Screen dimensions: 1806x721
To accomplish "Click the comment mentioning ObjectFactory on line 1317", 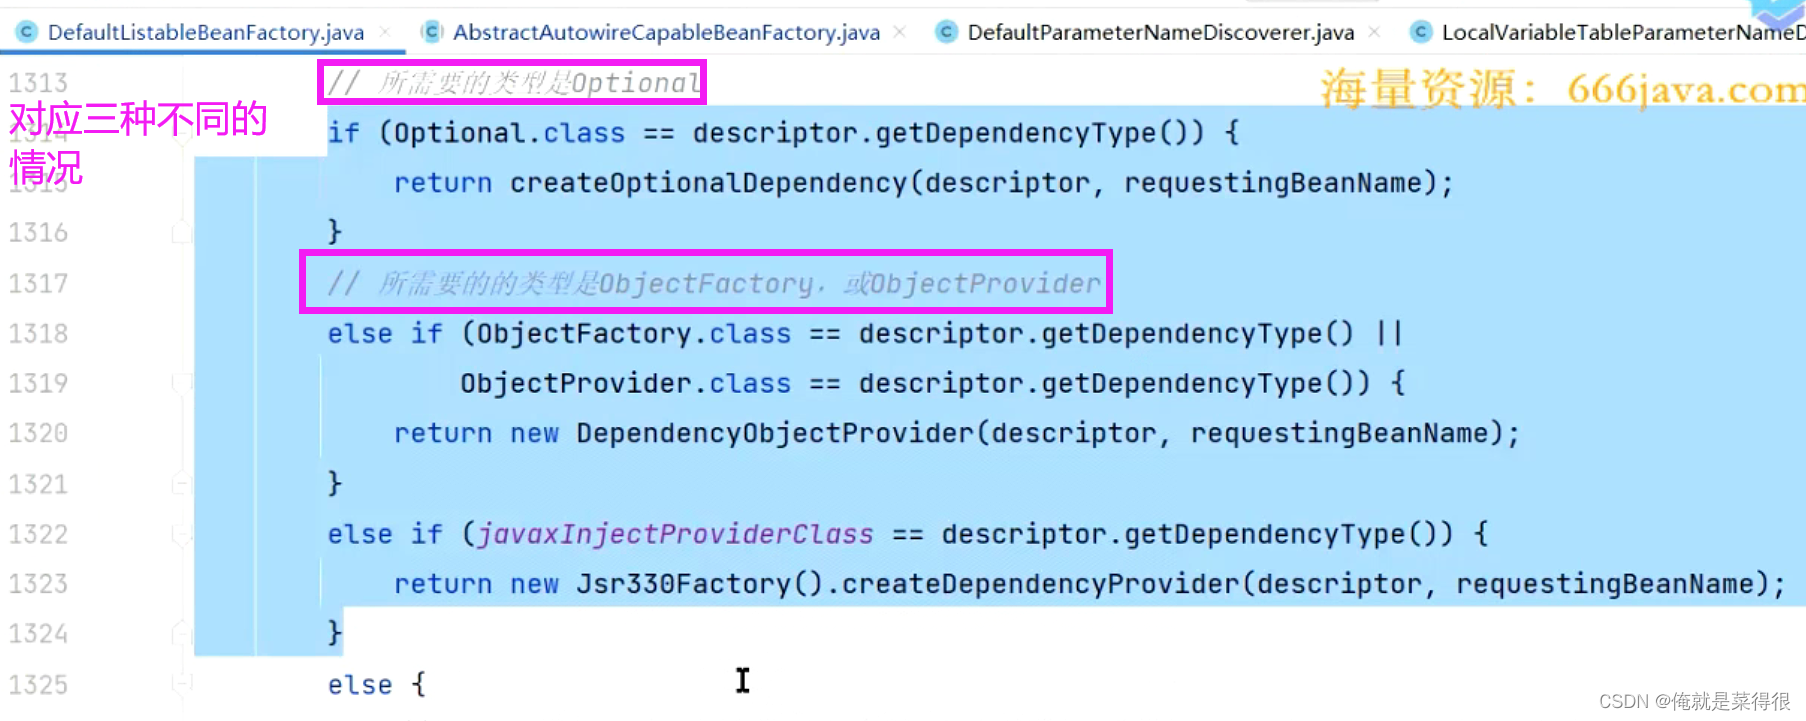I will click(x=714, y=283).
